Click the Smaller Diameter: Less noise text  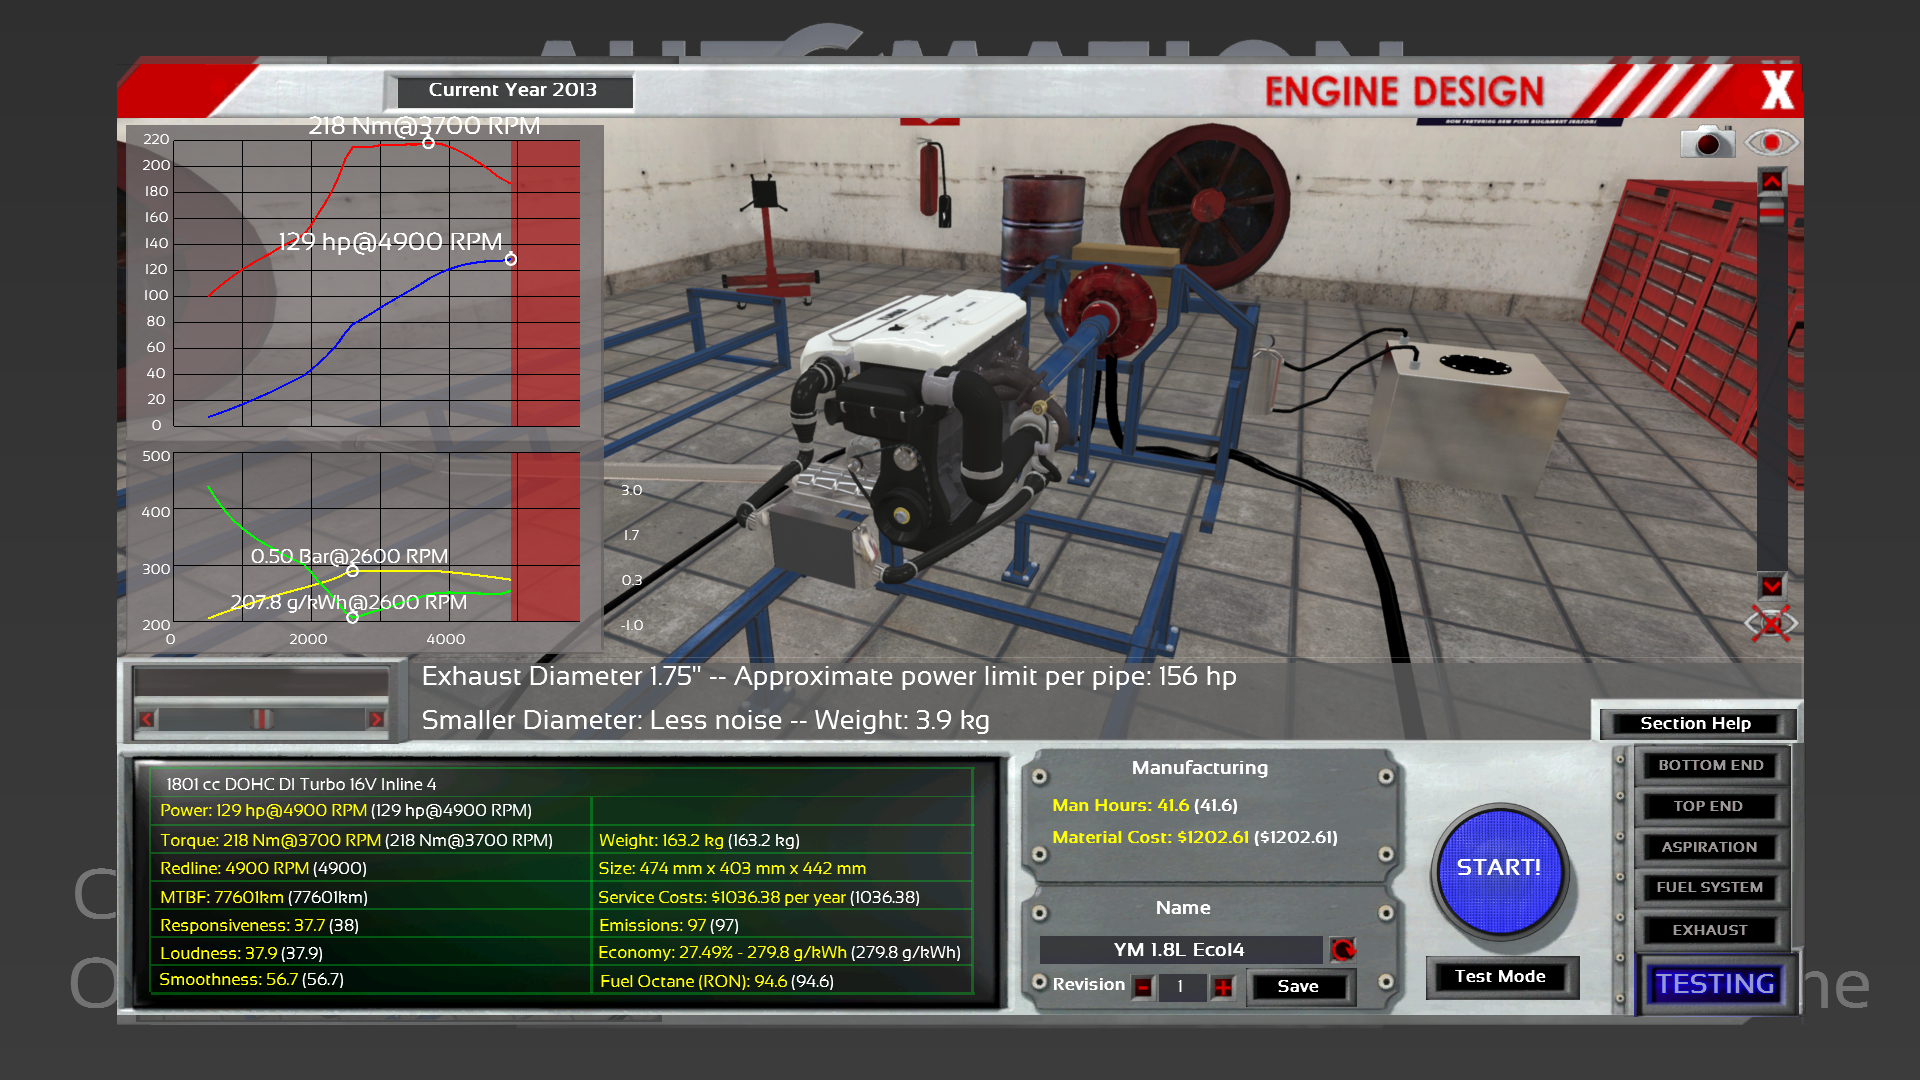click(x=705, y=720)
